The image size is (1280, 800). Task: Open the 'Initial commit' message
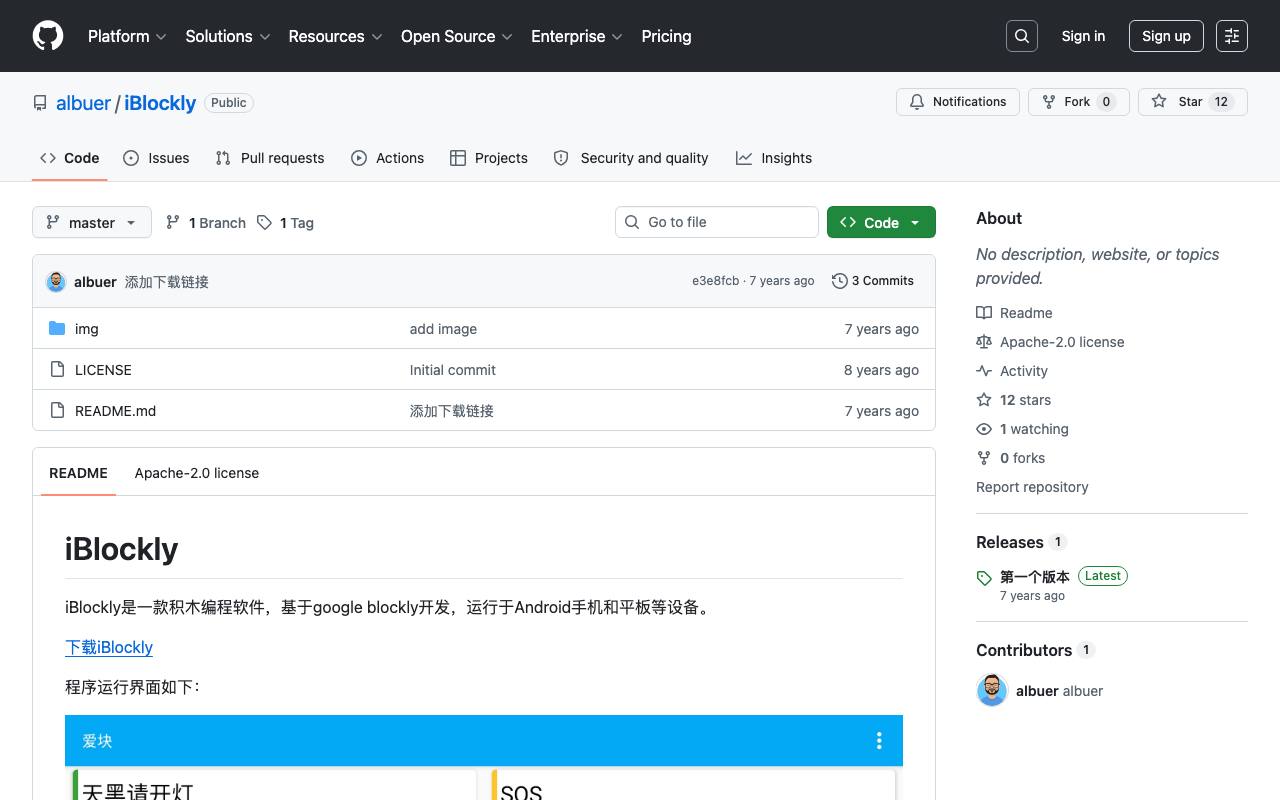[453, 370]
